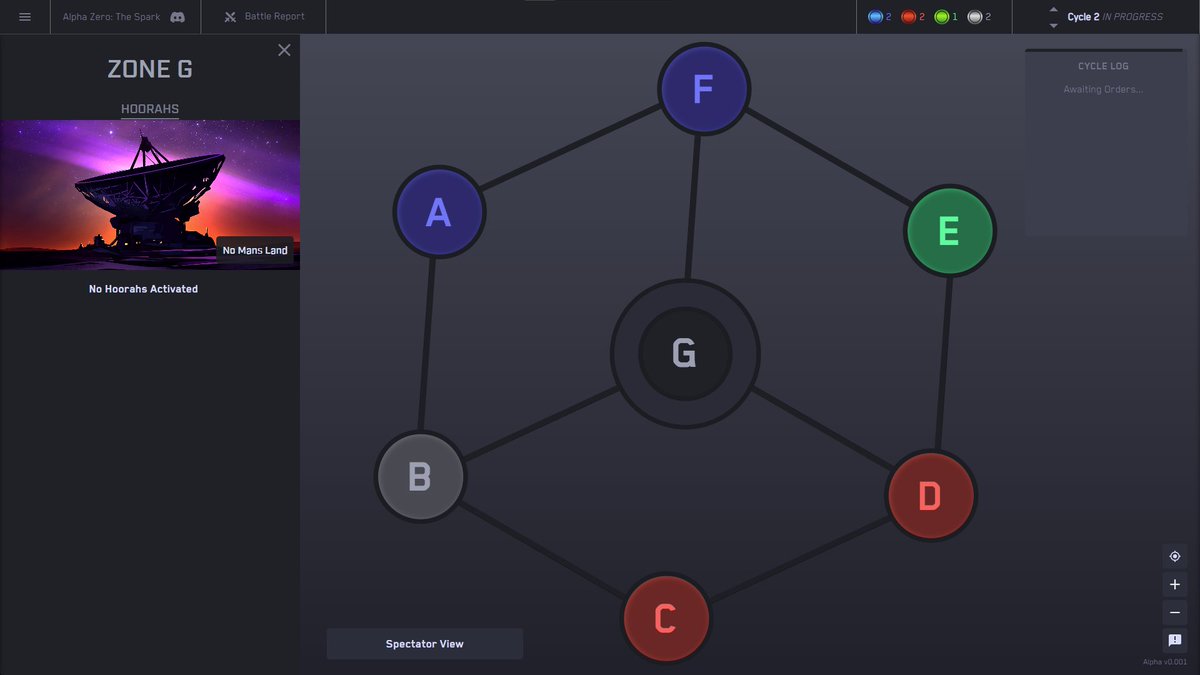Click the No Mans Land label
Screen dimensions: 1200x675
pyautogui.click(x=255, y=250)
